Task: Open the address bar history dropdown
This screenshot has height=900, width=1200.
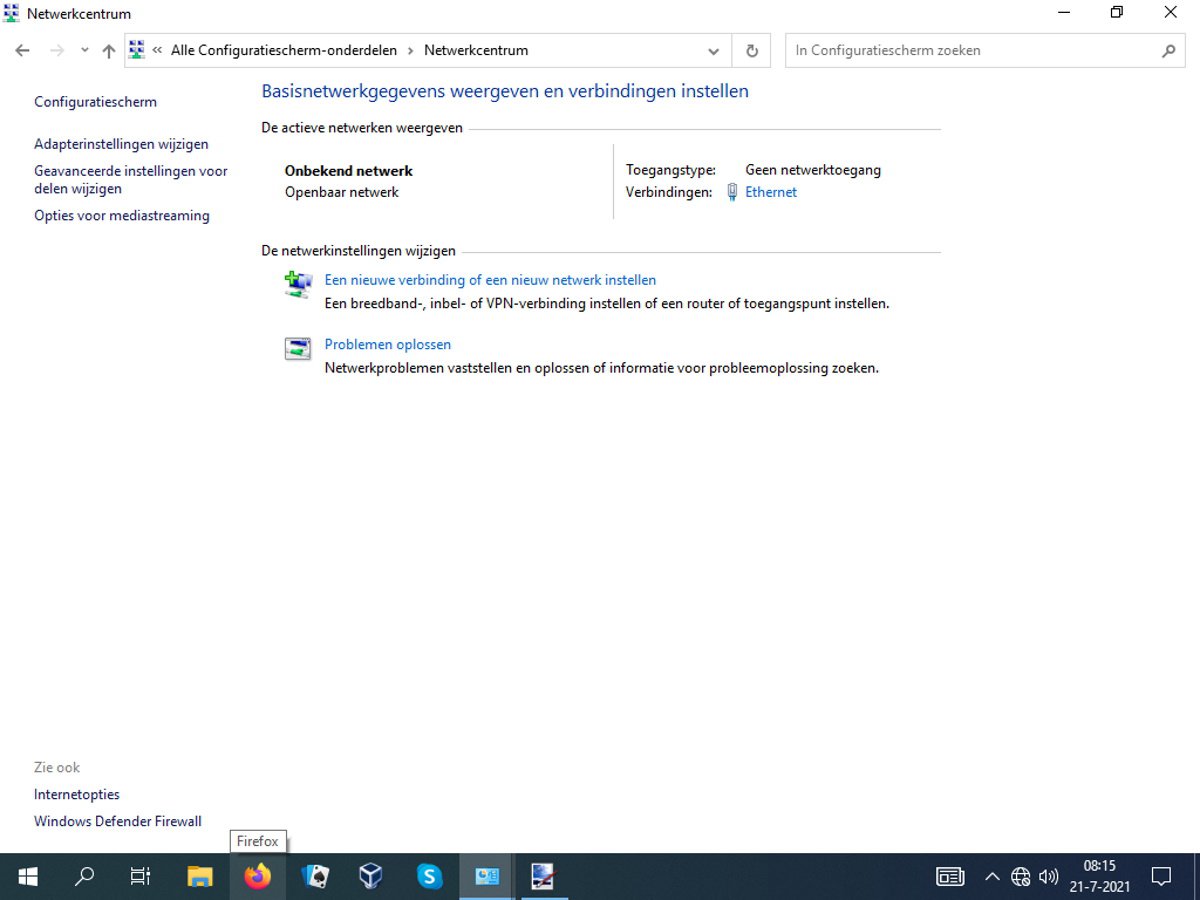Action: tap(713, 51)
